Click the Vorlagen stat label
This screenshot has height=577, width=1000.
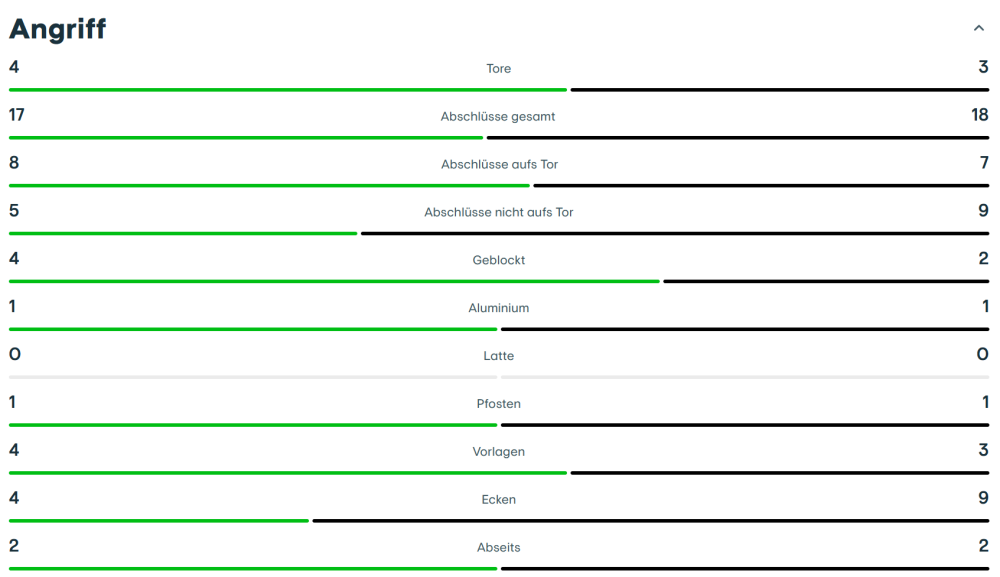[499, 452]
